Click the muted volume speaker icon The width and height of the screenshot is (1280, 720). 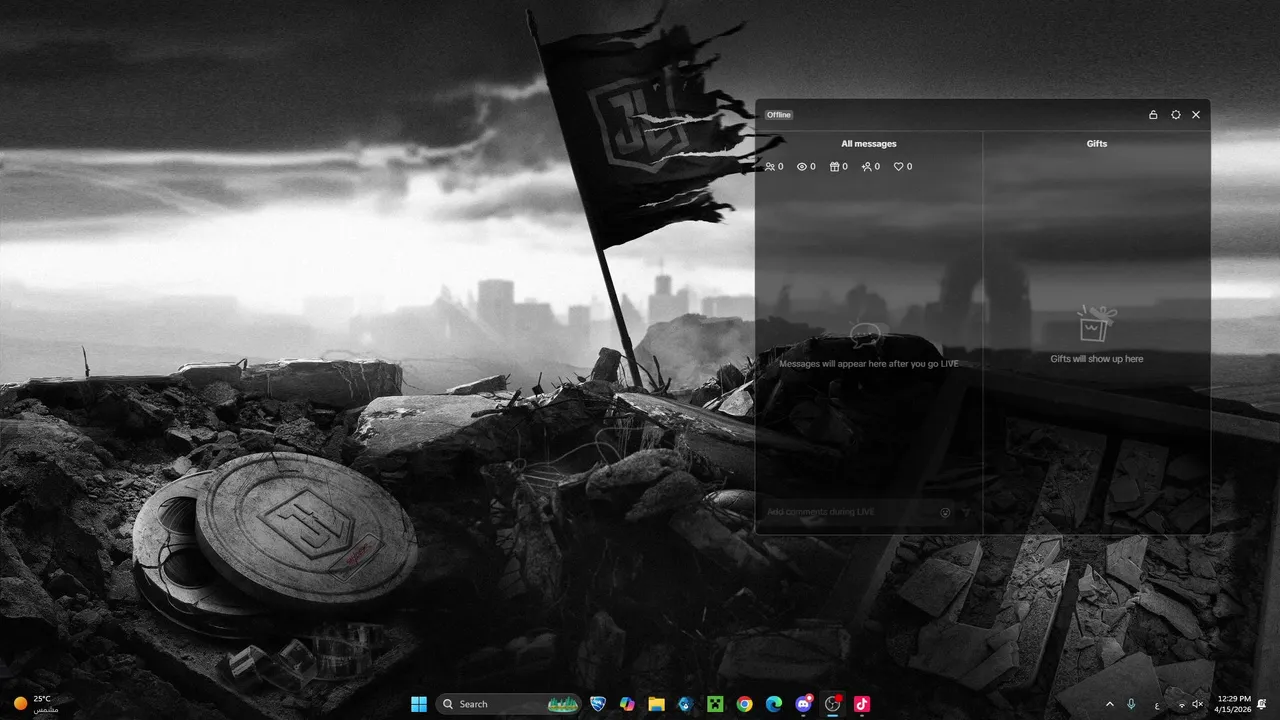coord(1198,705)
